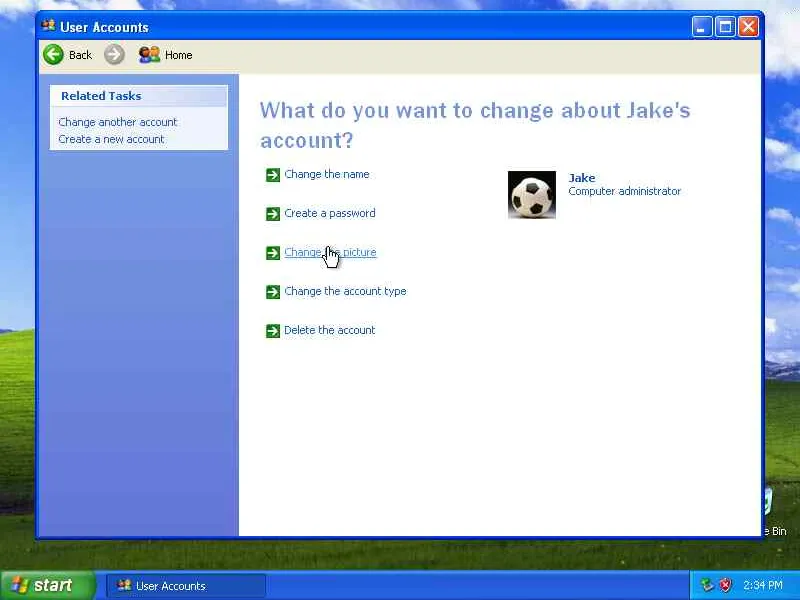Viewport: 800px width, 600px height.
Task: Click the Jake account name text
Action: pos(582,178)
